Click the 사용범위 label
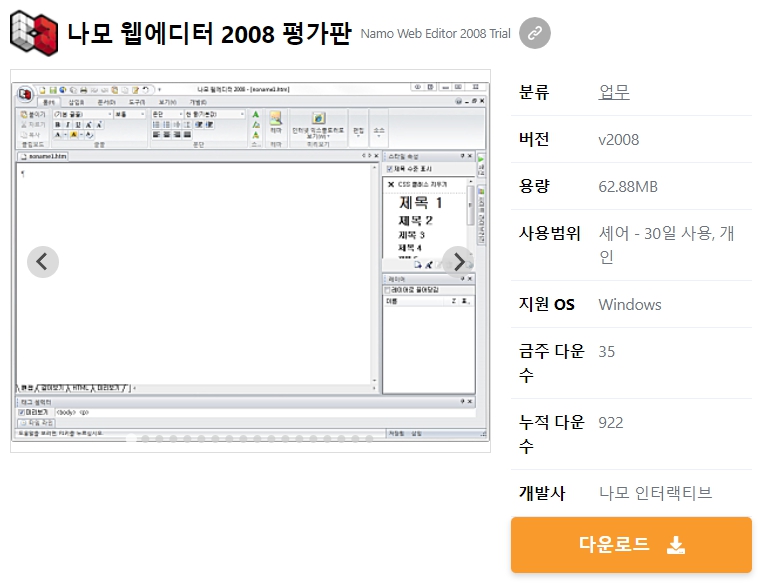The width and height of the screenshot is (758, 587). (x=549, y=233)
